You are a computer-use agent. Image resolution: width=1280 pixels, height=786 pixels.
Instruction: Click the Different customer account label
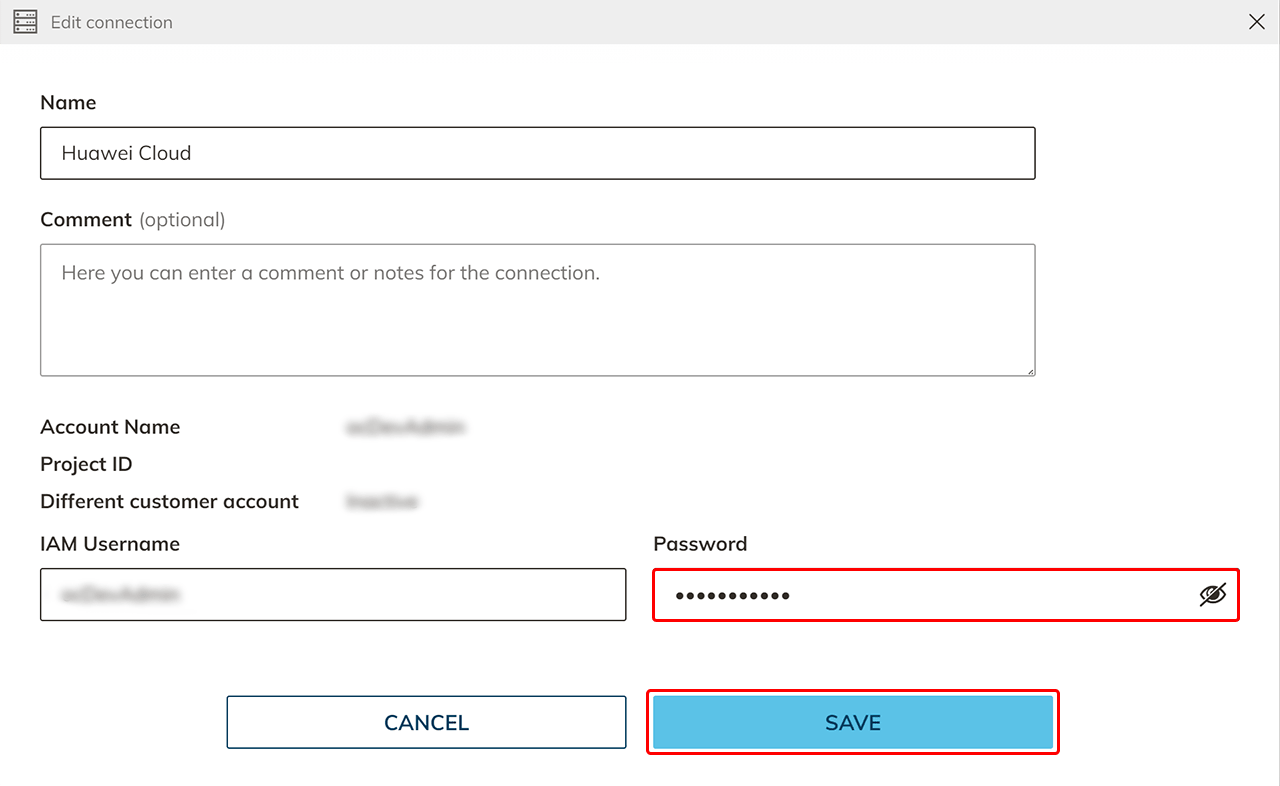pos(169,501)
